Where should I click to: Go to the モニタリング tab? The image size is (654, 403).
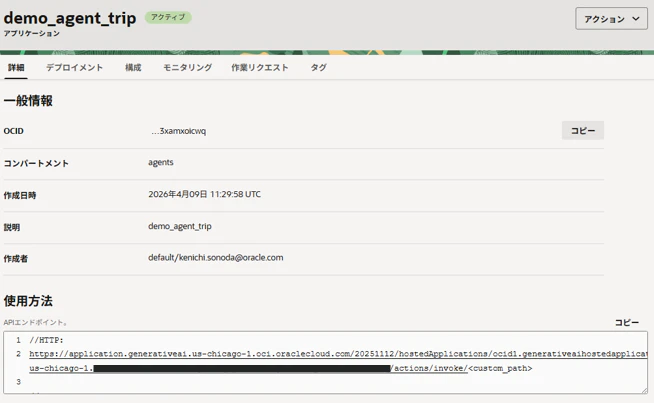pyautogui.click(x=187, y=68)
